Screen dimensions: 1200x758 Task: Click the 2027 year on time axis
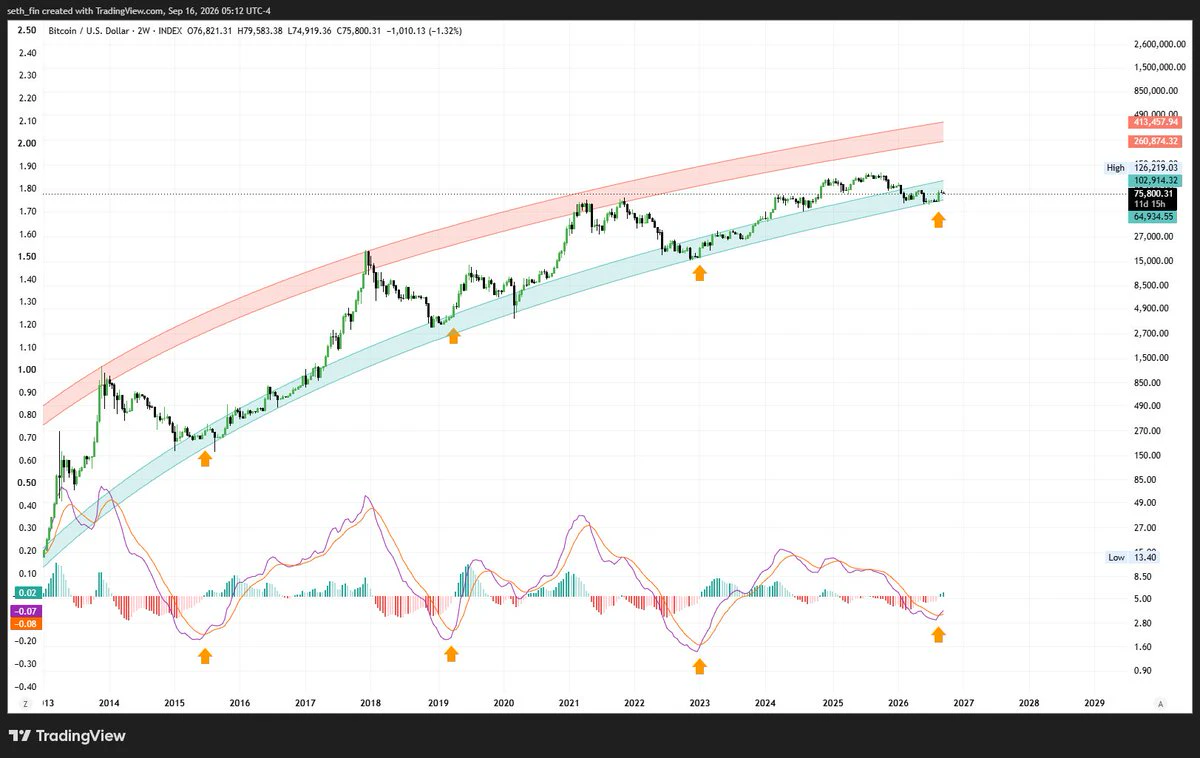[963, 703]
